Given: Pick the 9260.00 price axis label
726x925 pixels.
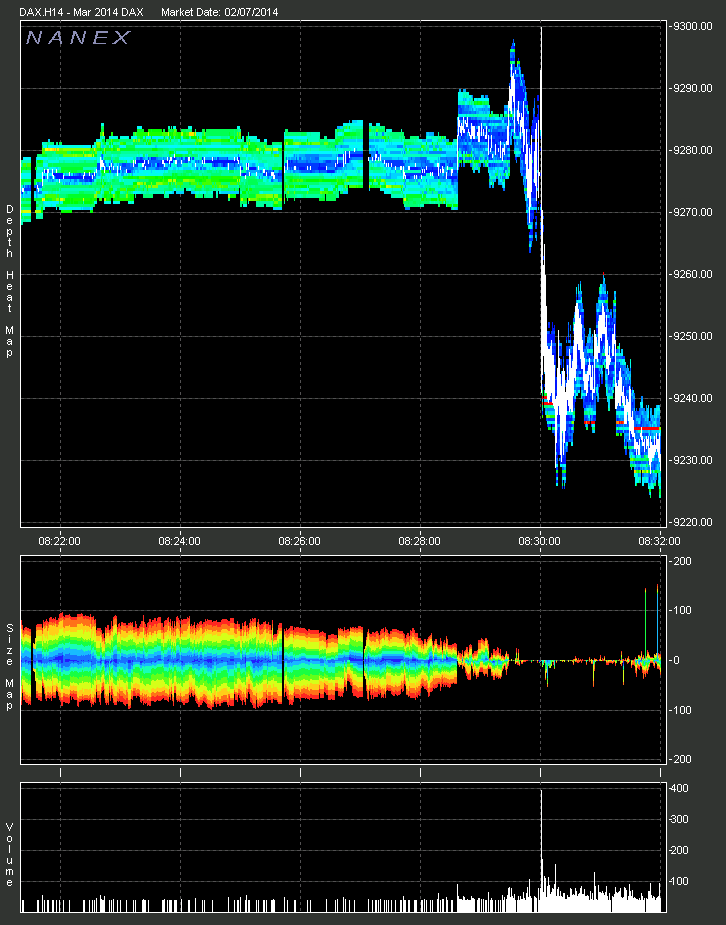Looking at the screenshot, I should click(x=691, y=274).
